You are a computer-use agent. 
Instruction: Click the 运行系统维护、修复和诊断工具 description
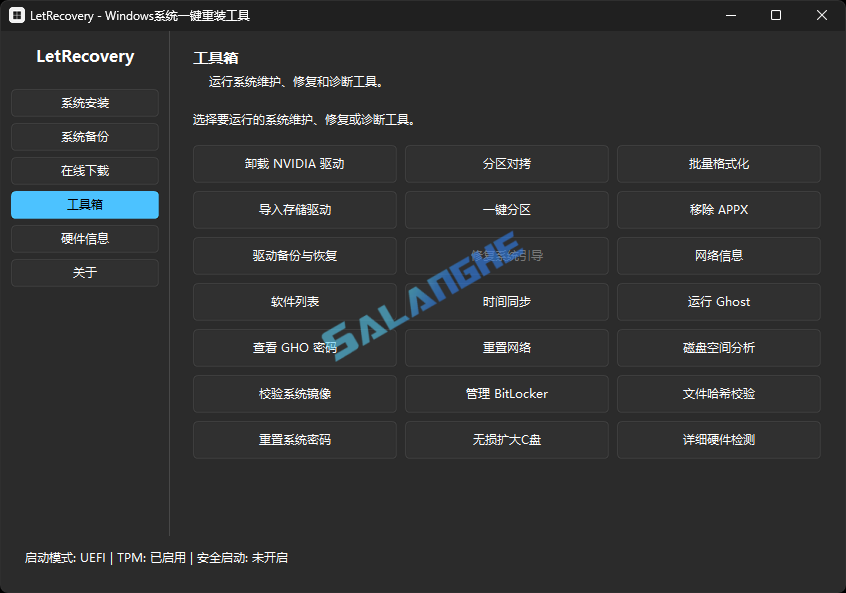point(296,82)
